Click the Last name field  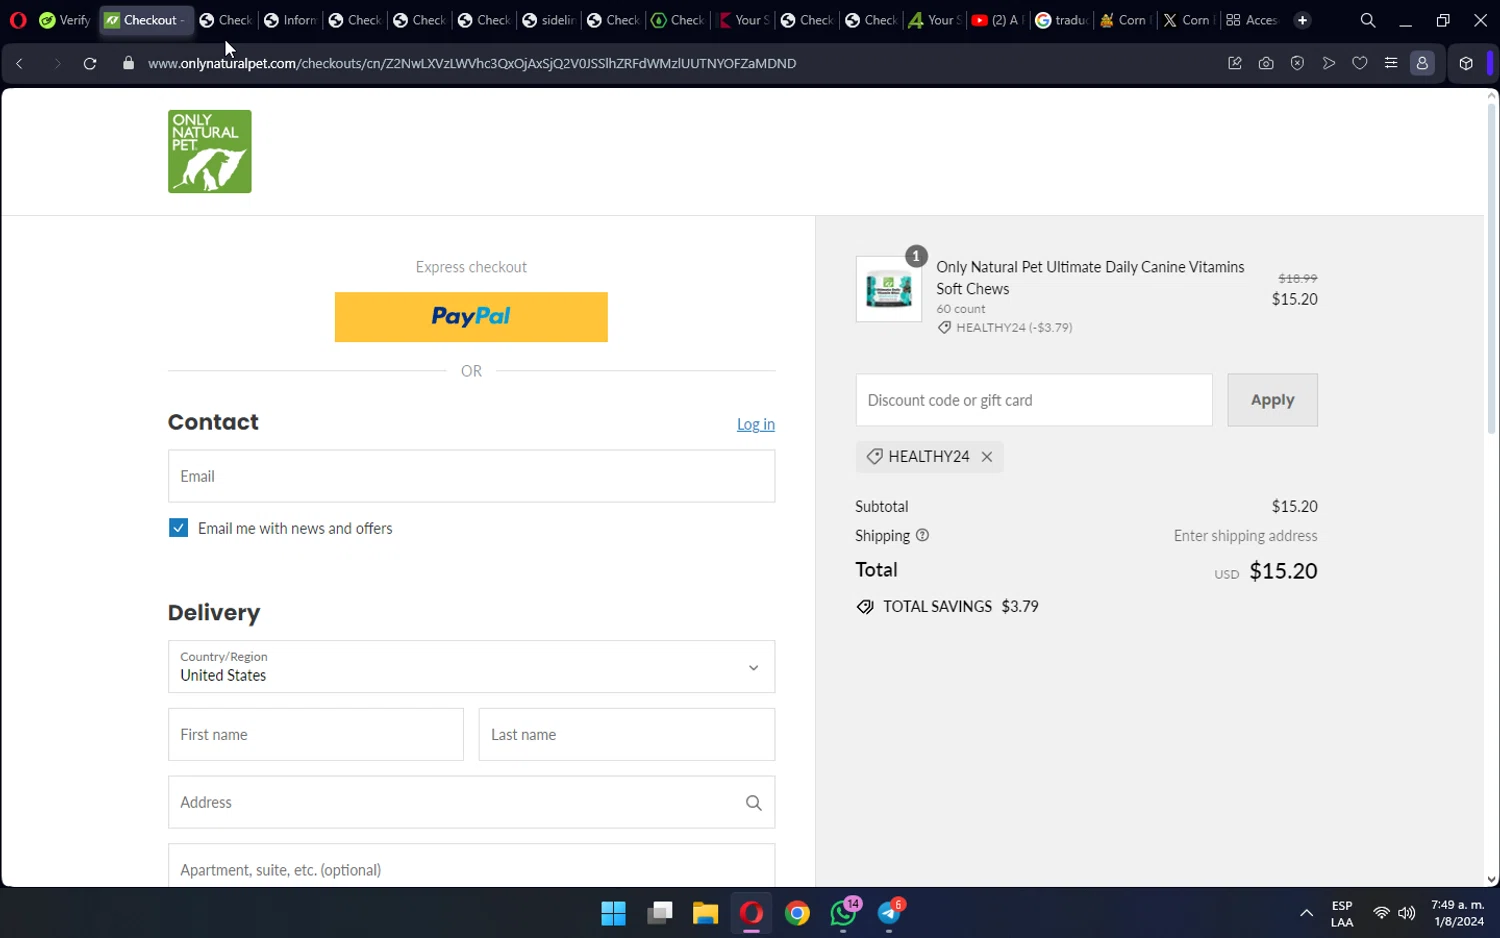tap(627, 735)
